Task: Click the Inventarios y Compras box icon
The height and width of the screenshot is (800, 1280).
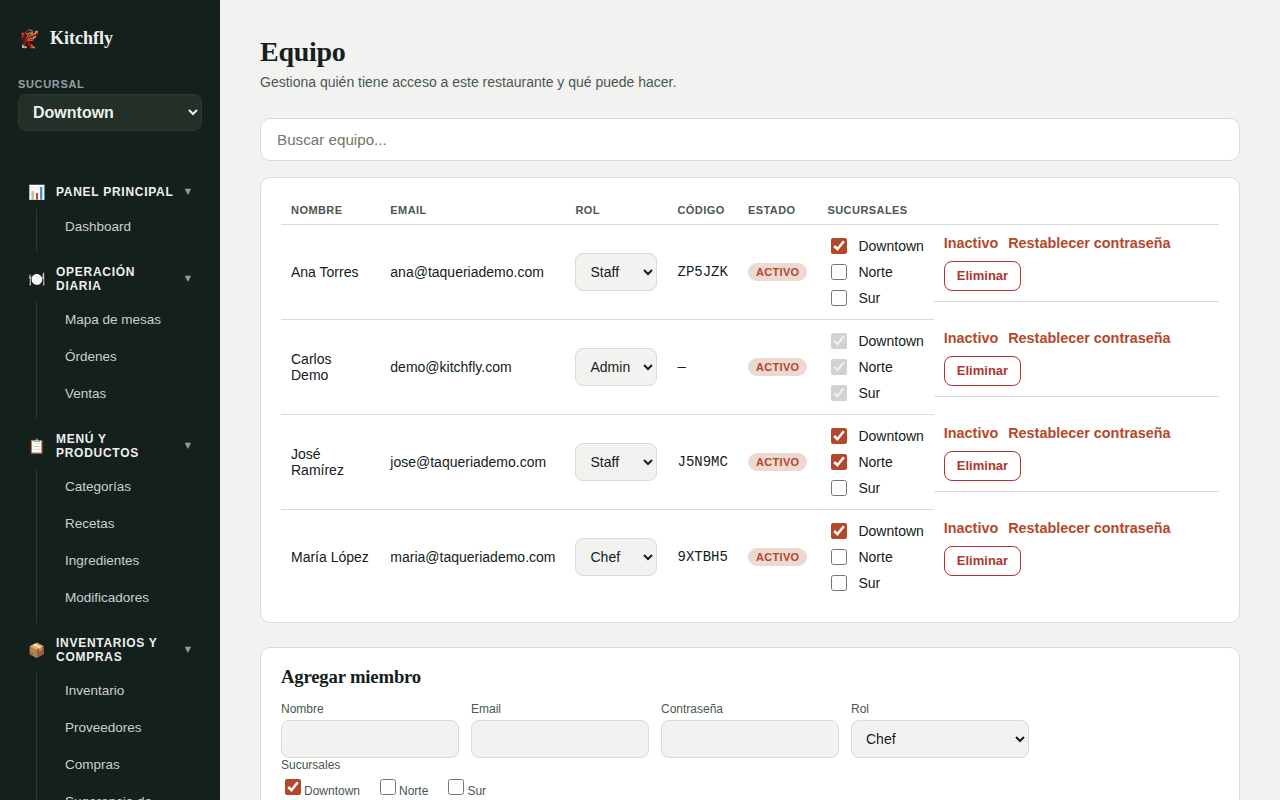Action: [37, 650]
